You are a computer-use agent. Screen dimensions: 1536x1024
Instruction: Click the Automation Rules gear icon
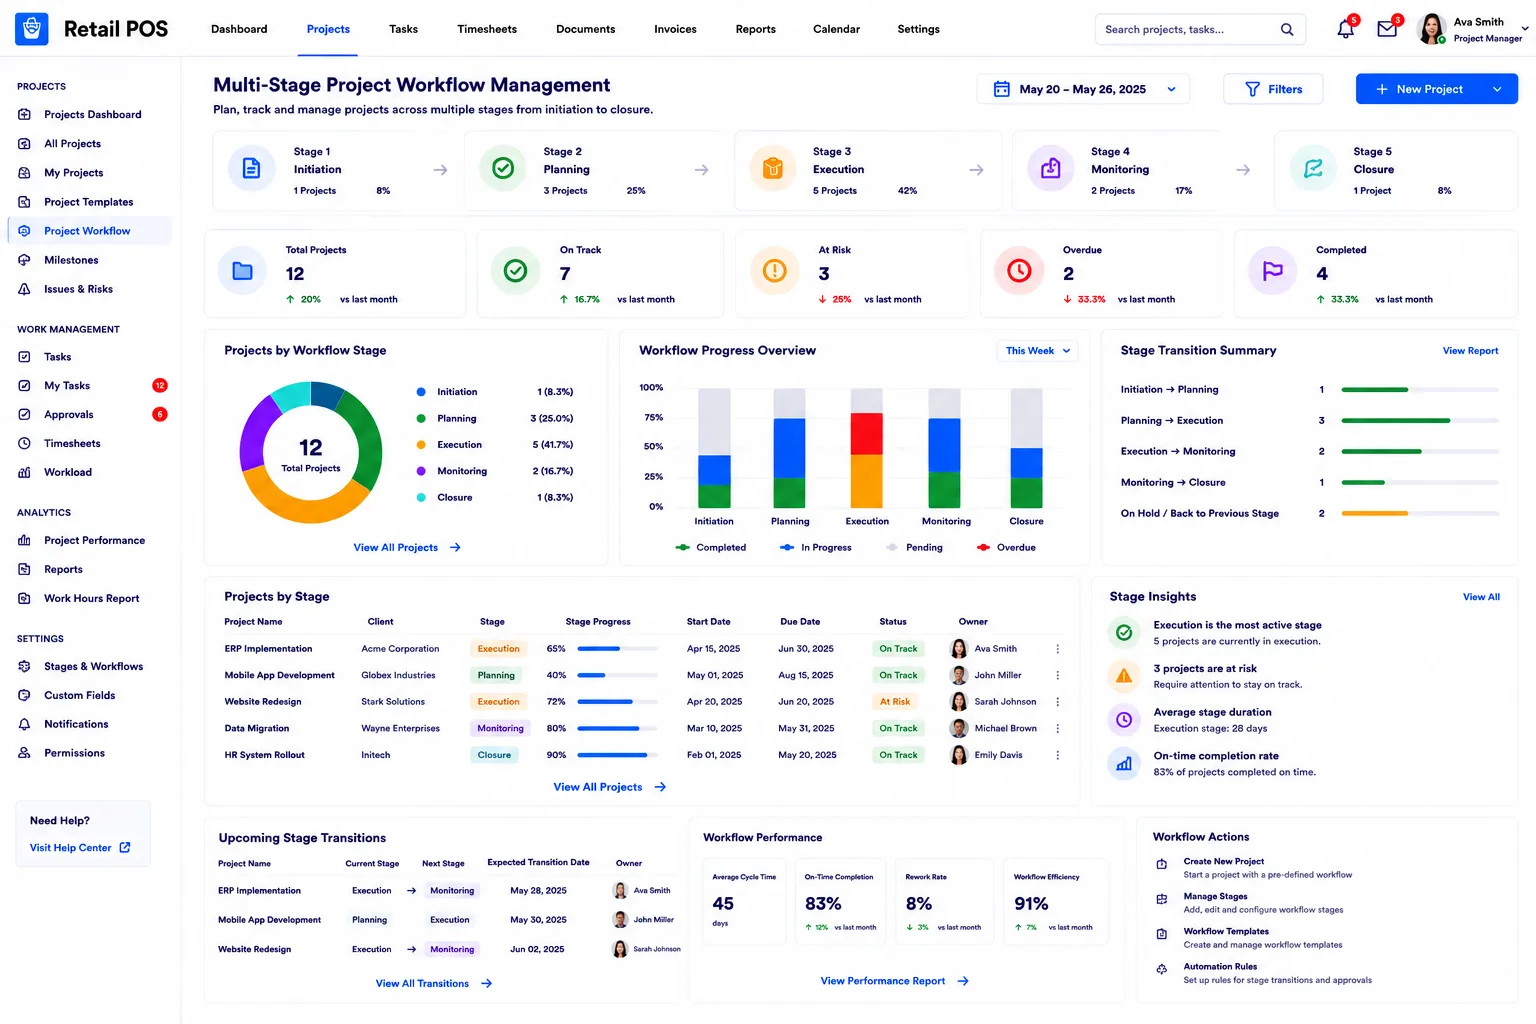[x=1162, y=969]
